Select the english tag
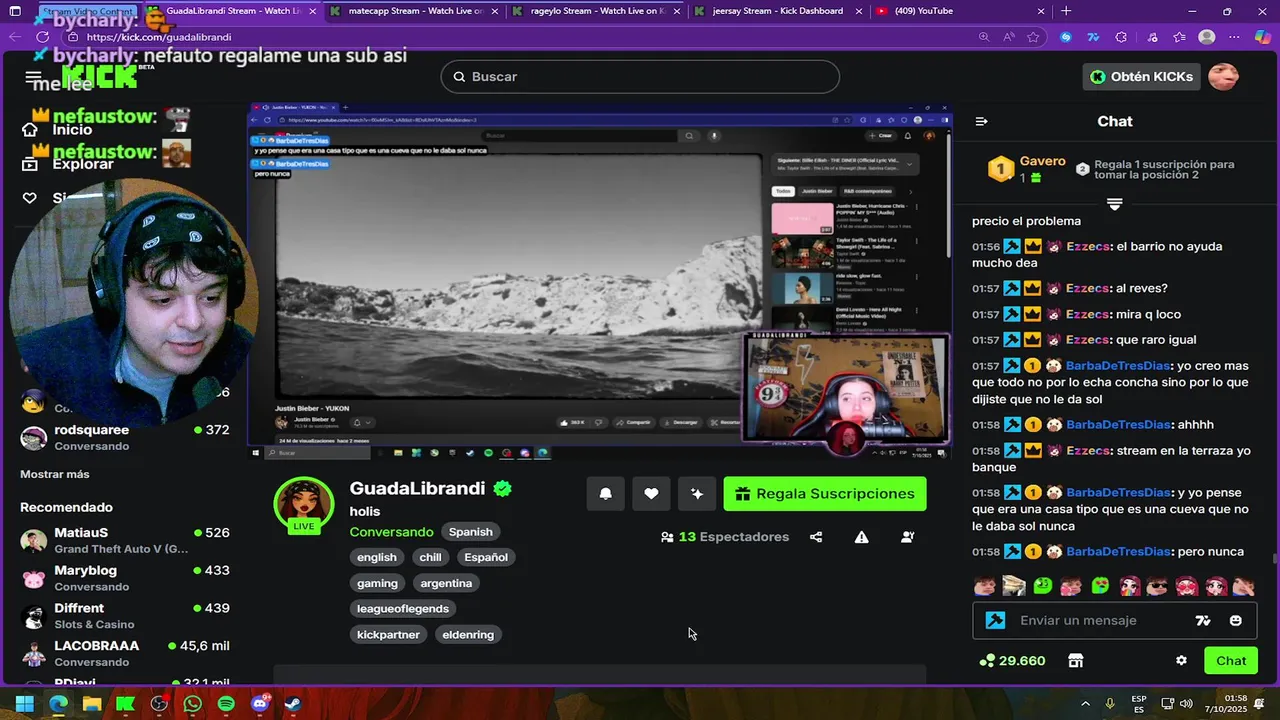The height and width of the screenshot is (720, 1280). click(377, 557)
